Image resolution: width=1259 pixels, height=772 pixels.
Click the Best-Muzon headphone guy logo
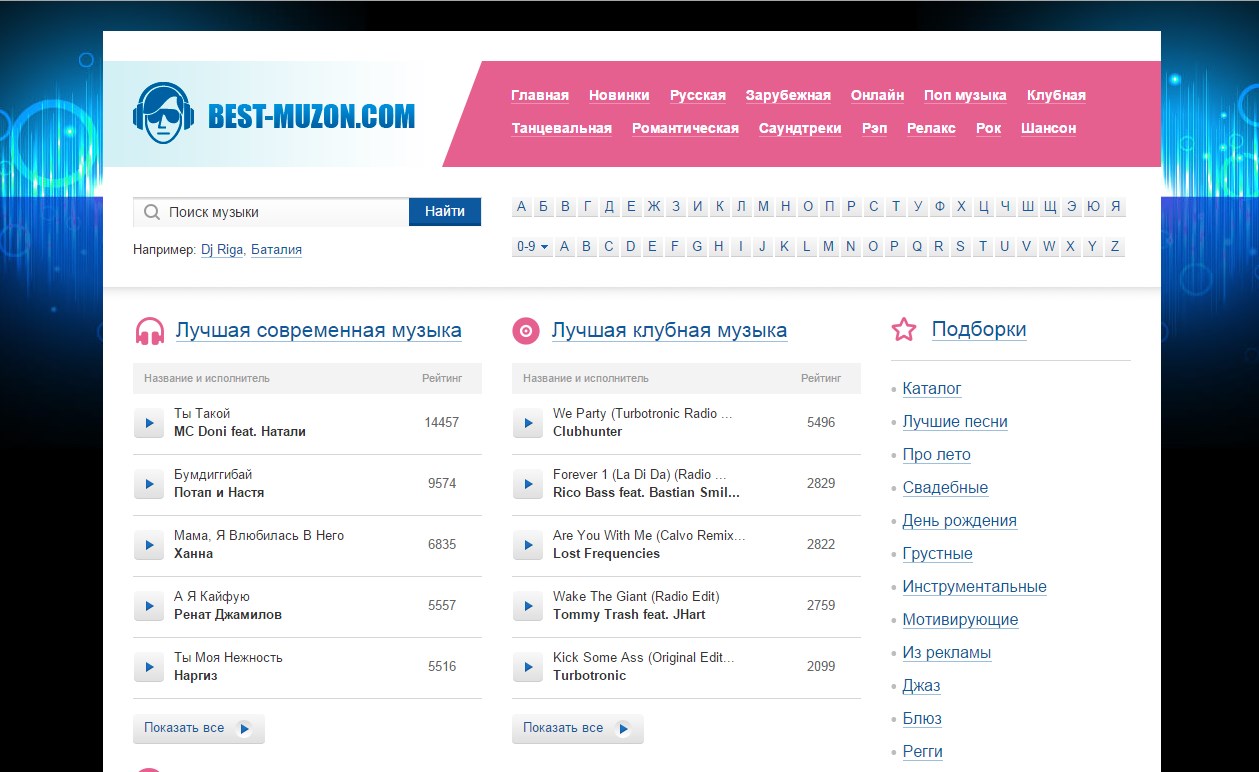click(x=163, y=113)
